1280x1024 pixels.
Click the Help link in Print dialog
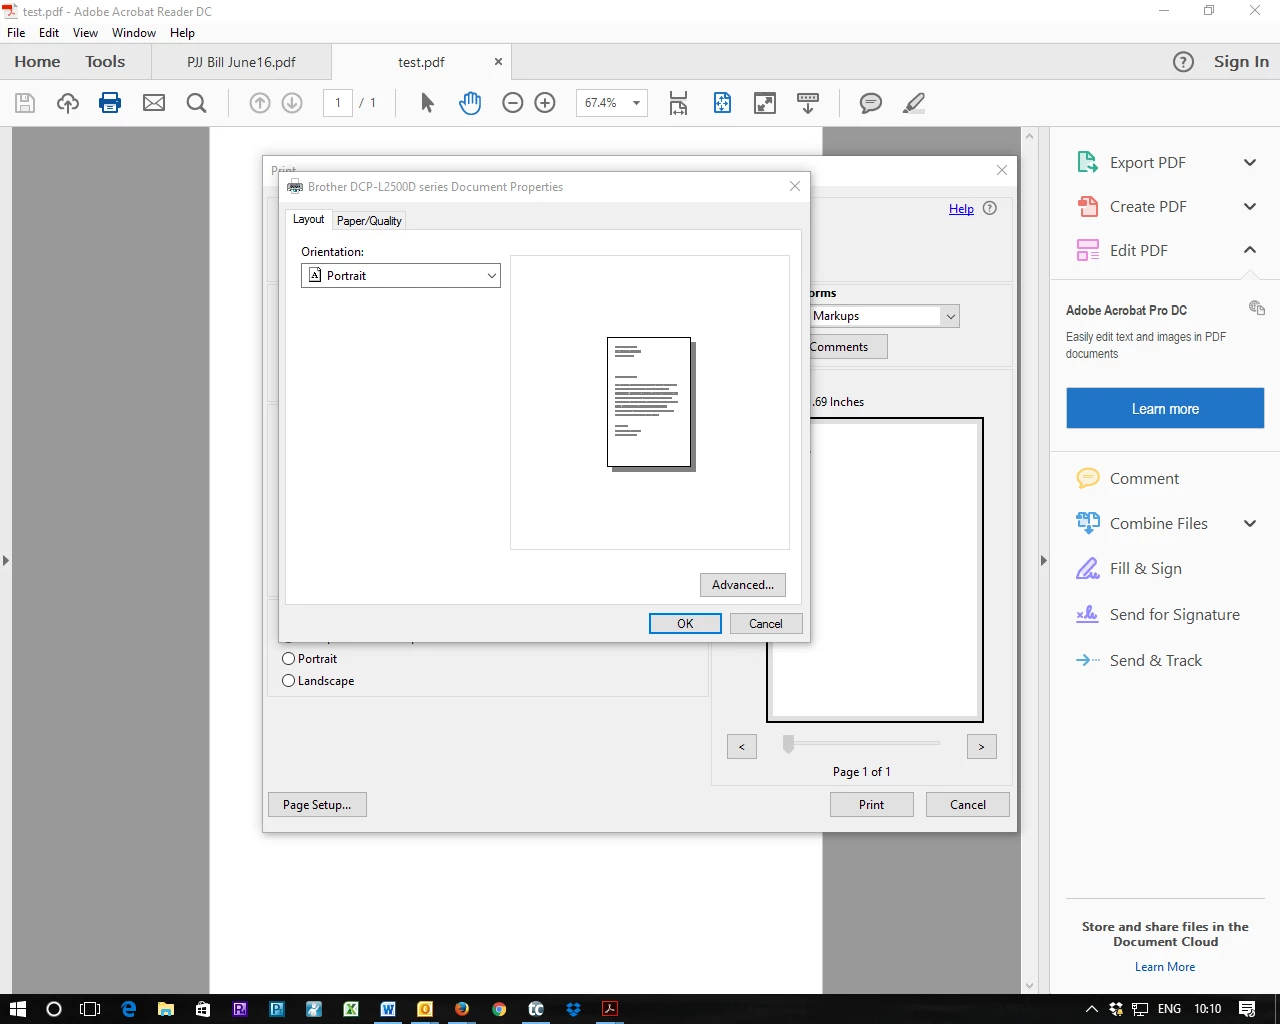coord(961,209)
